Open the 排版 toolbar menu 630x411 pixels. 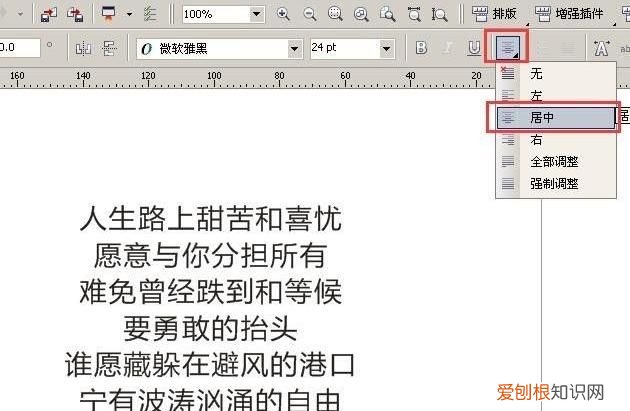(x=494, y=14)
